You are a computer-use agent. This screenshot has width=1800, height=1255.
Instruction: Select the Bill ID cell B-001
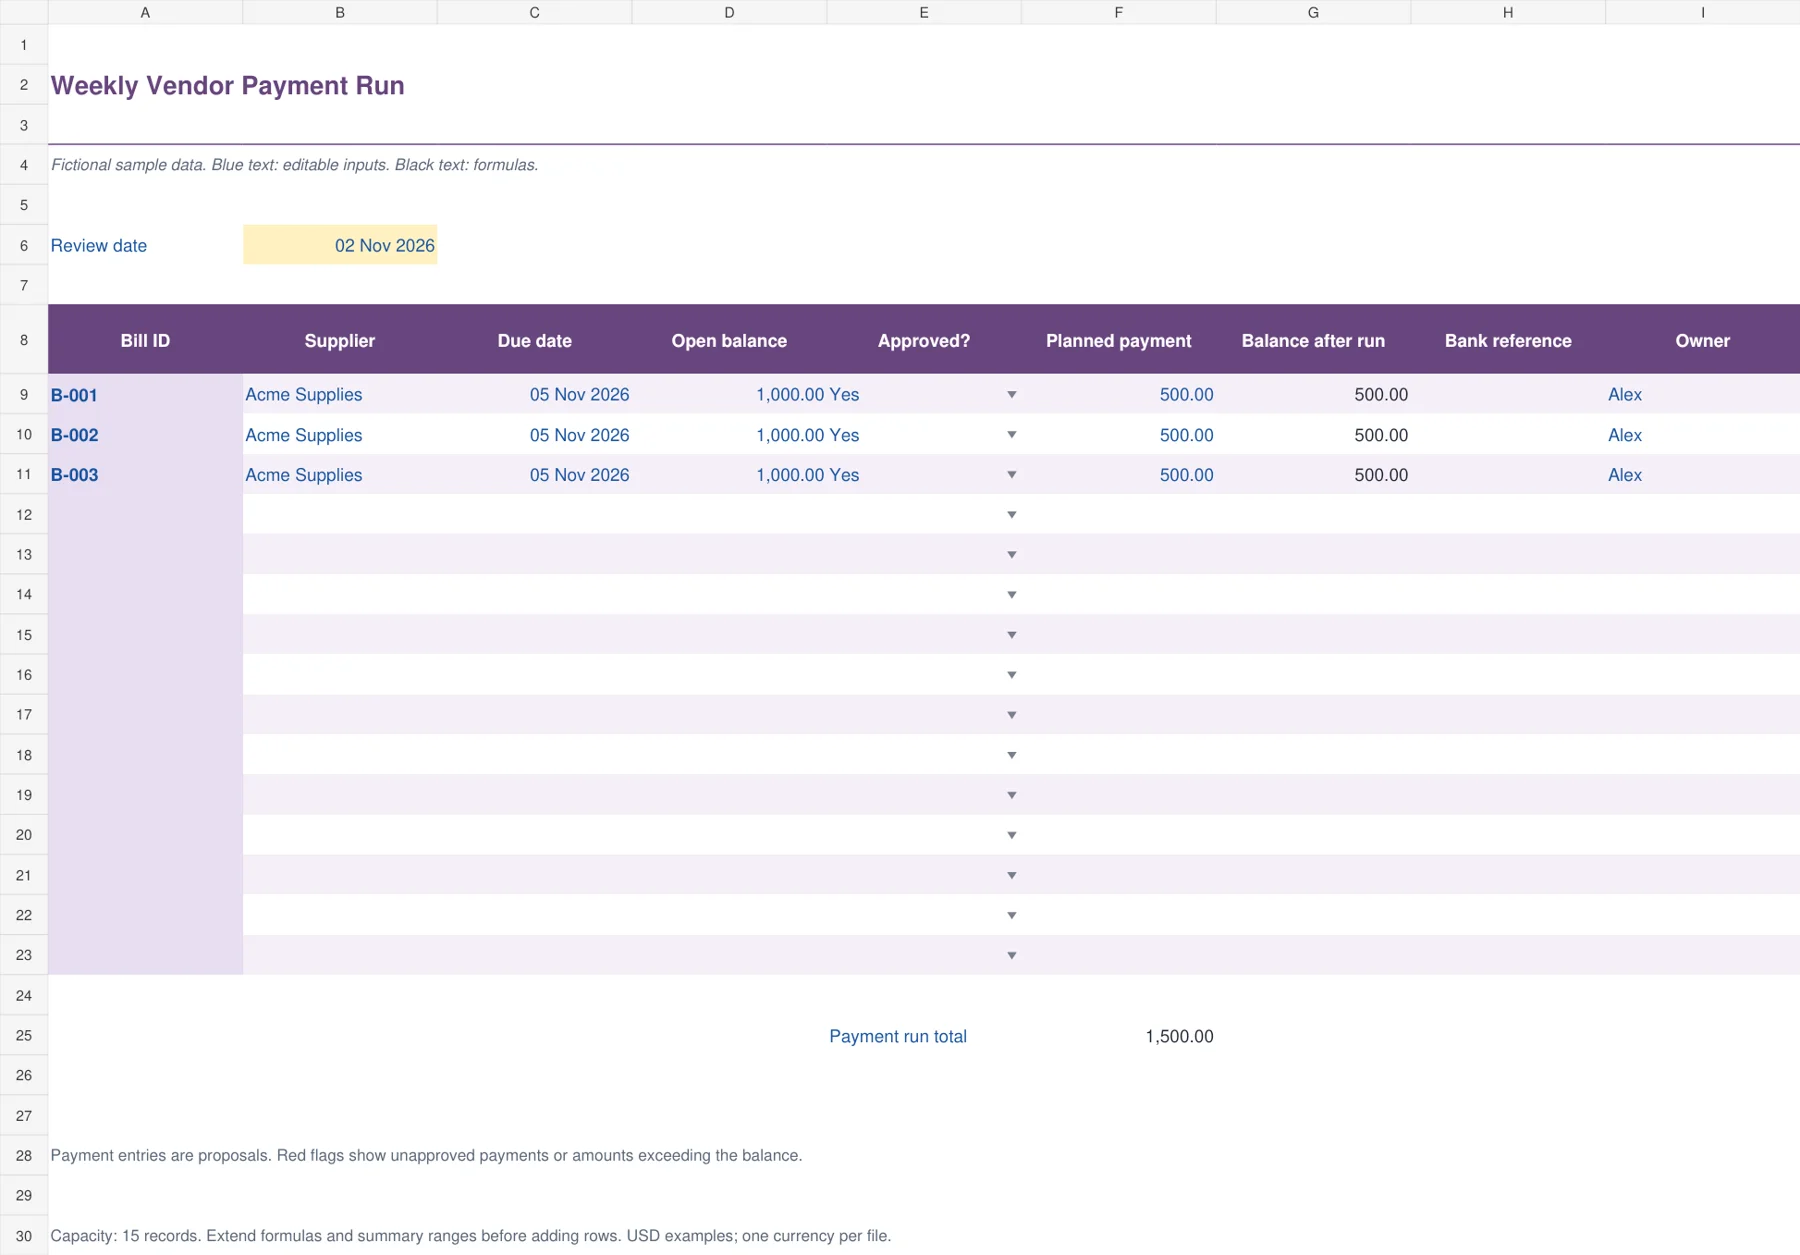tap(145, 395)
